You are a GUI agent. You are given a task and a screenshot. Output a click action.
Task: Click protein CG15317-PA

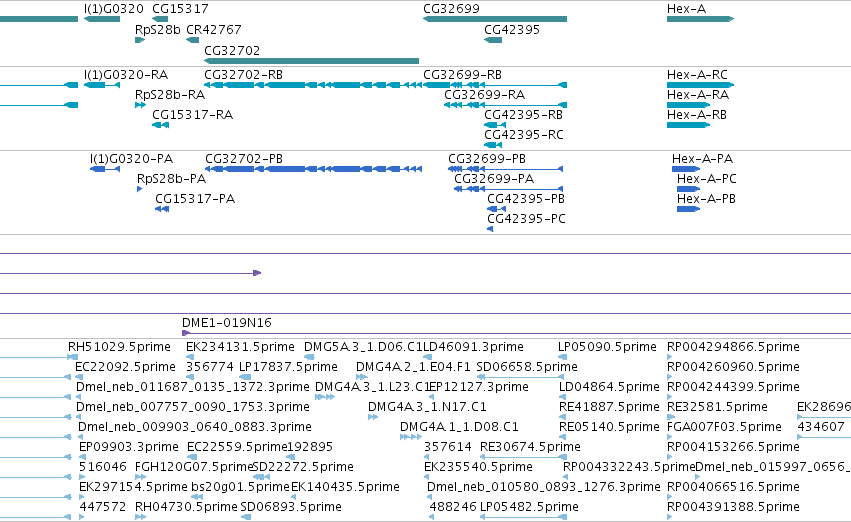[x=195, y=199]
